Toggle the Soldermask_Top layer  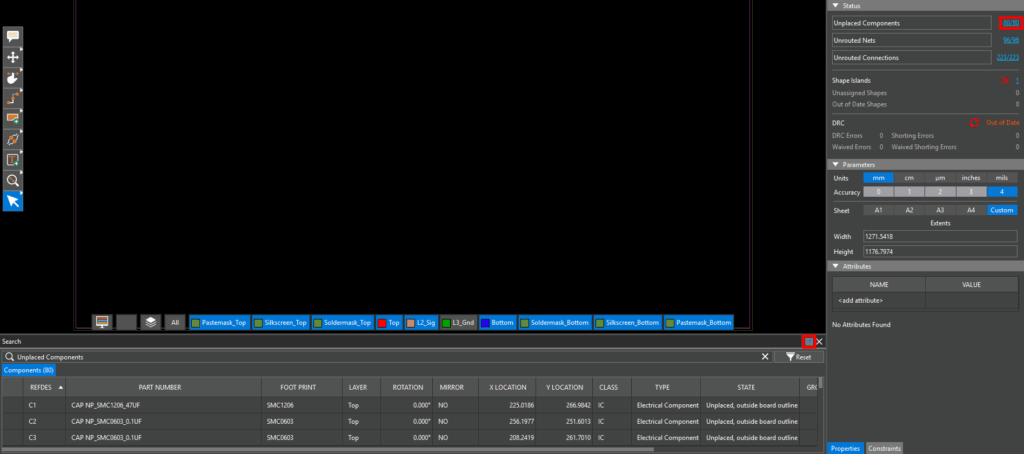point(342,323)
